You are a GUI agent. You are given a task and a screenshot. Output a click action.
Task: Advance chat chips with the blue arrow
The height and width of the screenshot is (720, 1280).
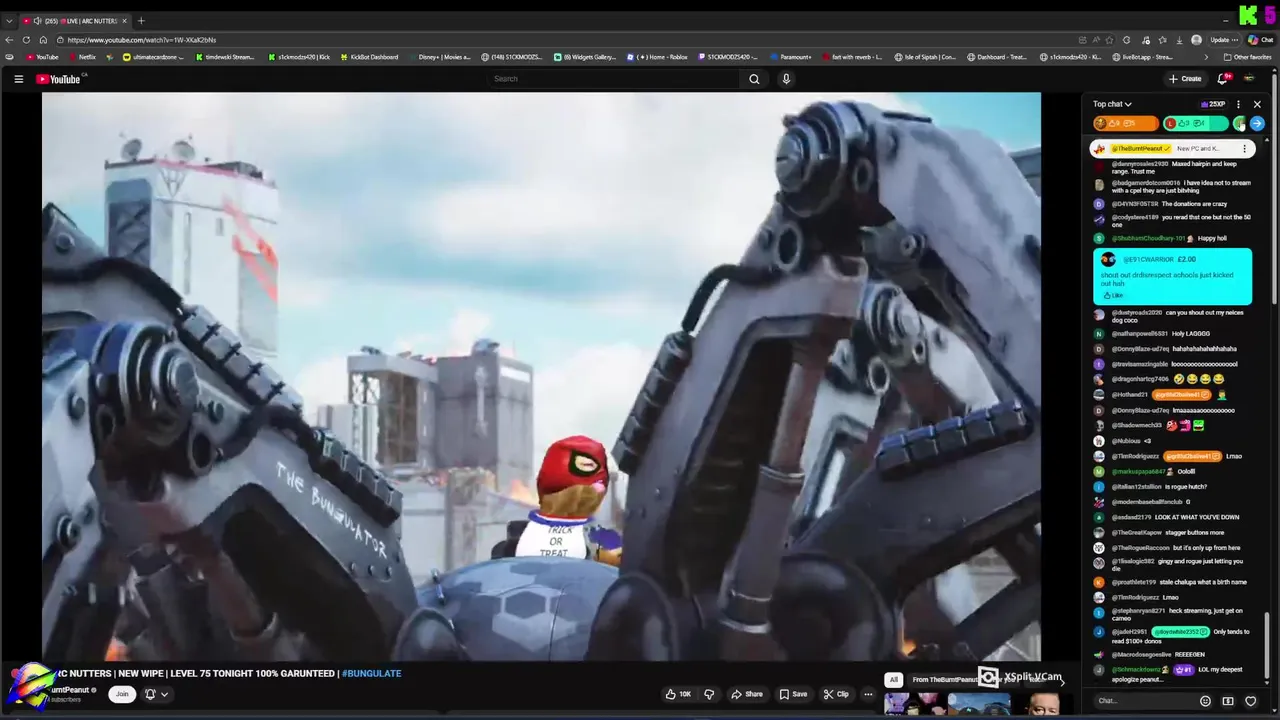pos(1257,124)
